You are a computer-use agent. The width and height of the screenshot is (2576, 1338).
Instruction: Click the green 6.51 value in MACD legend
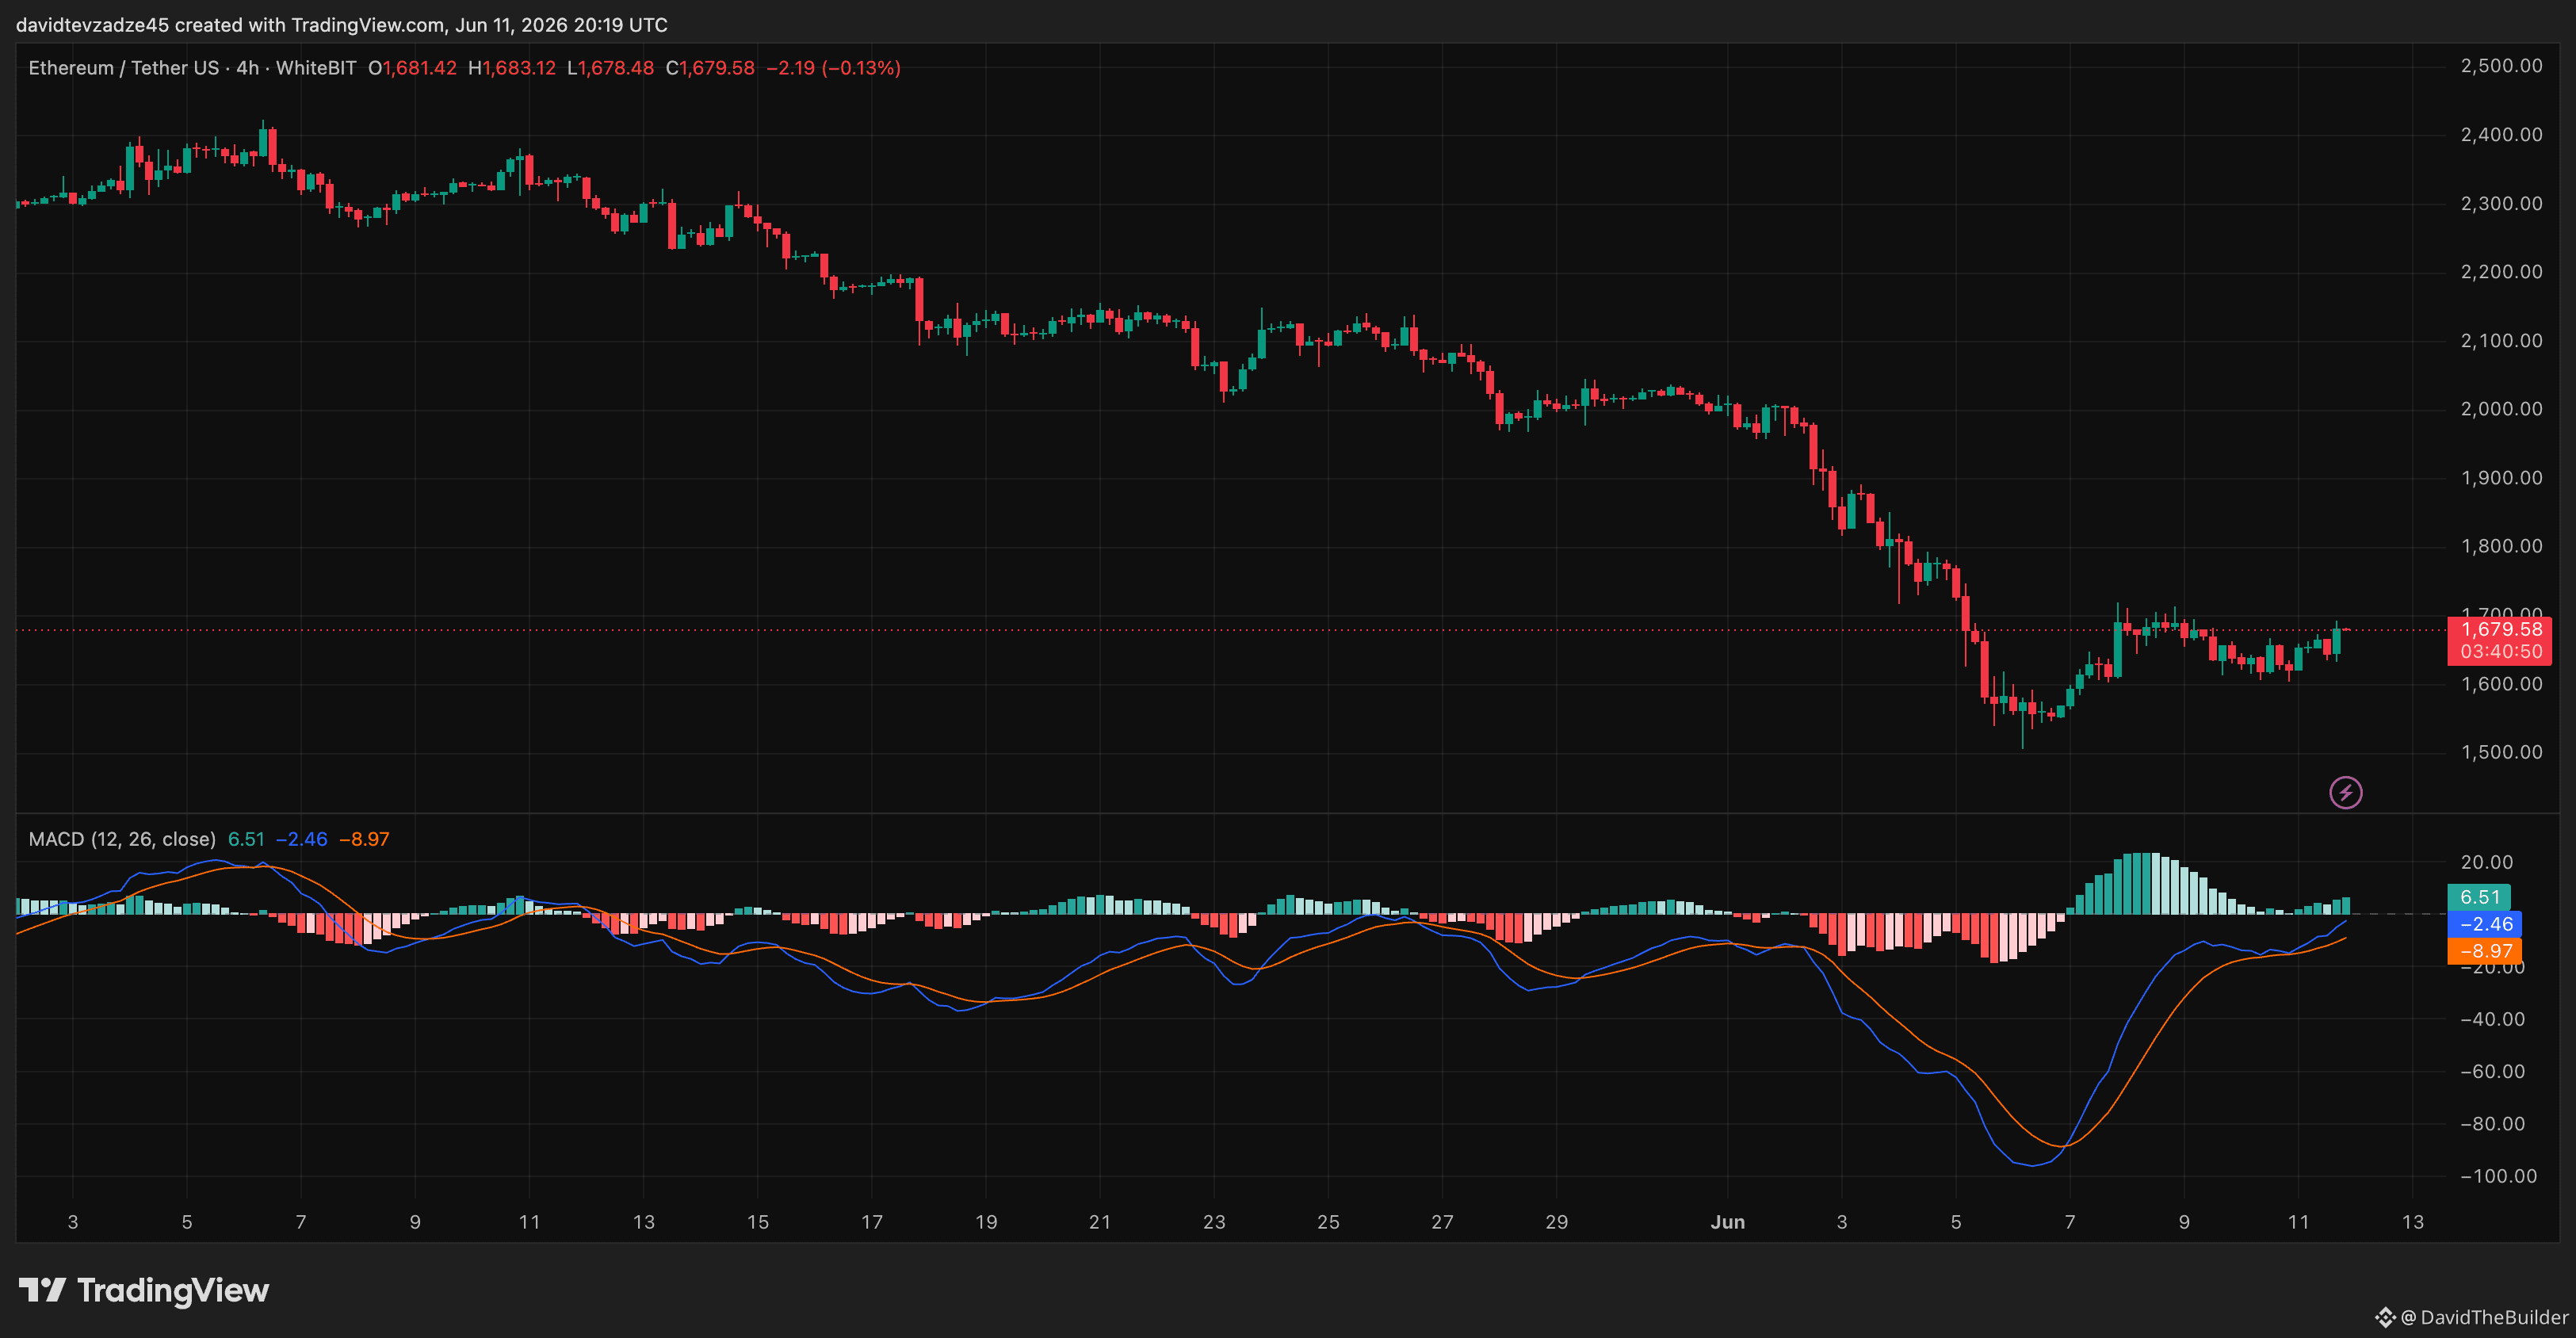coord(246,839)
